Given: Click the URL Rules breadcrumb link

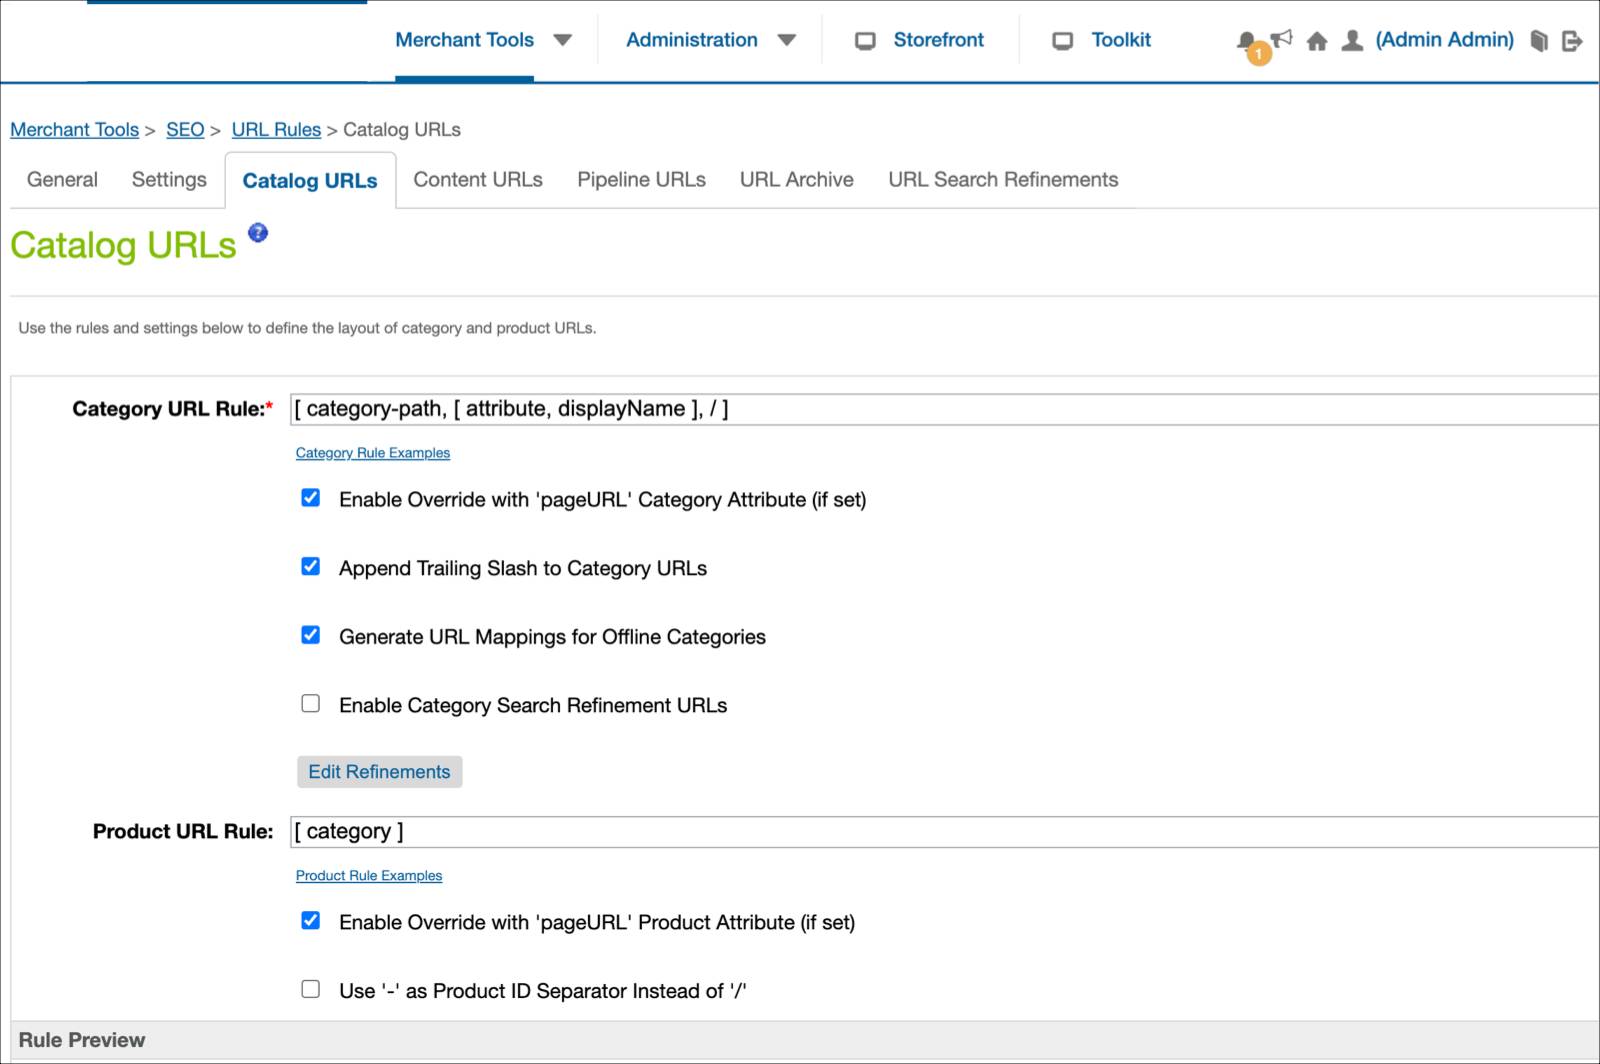Looking at the screenshot, I should 276,130.
